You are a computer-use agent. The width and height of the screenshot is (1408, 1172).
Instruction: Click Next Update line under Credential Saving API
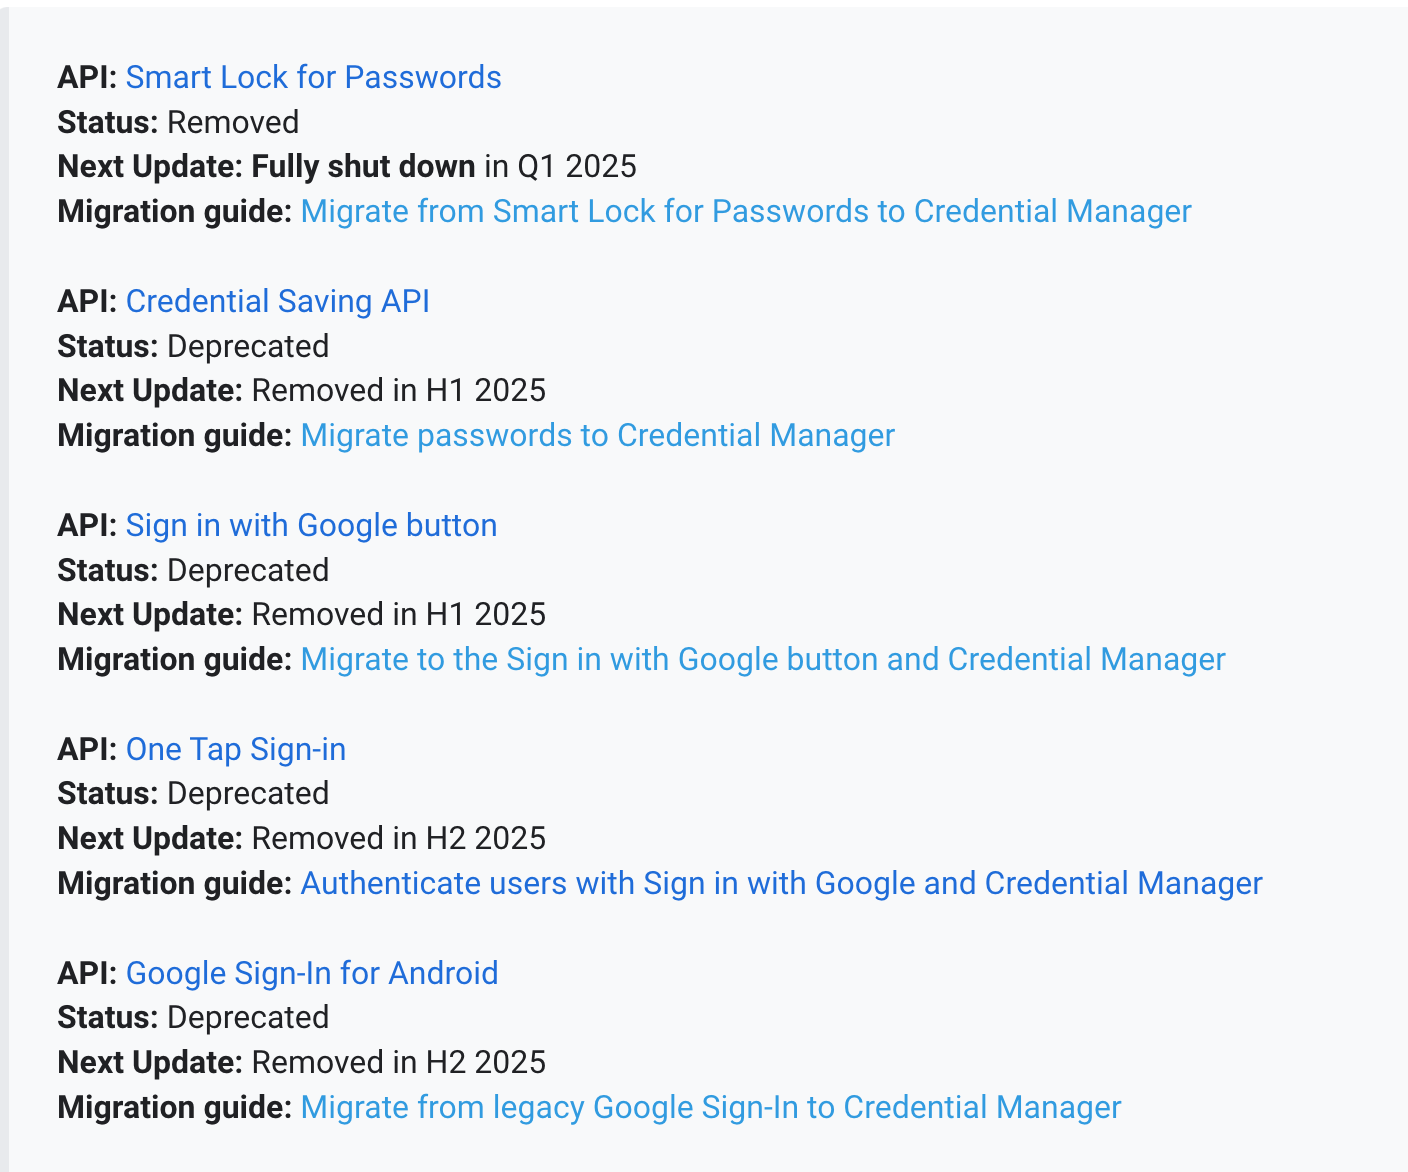[x=302, y=390]
